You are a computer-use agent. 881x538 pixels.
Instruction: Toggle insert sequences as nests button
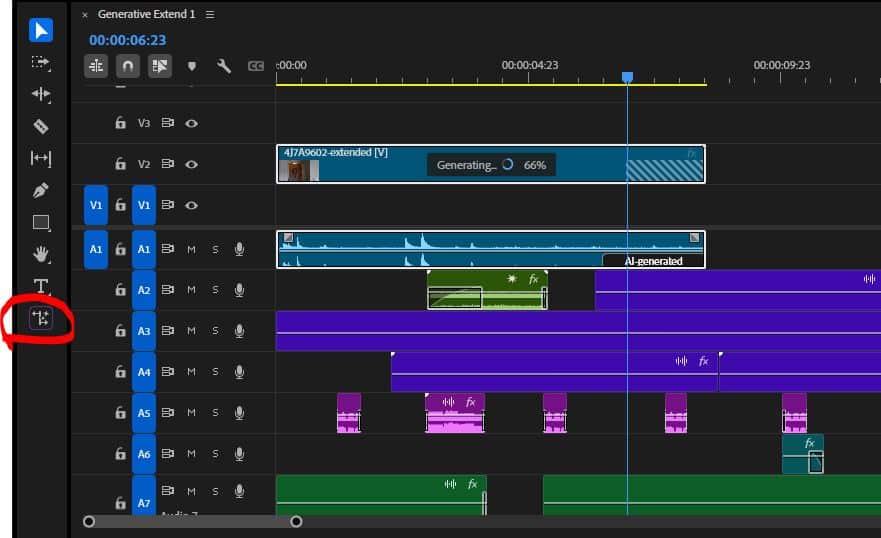pyautogui.click(x=96, y=66)
